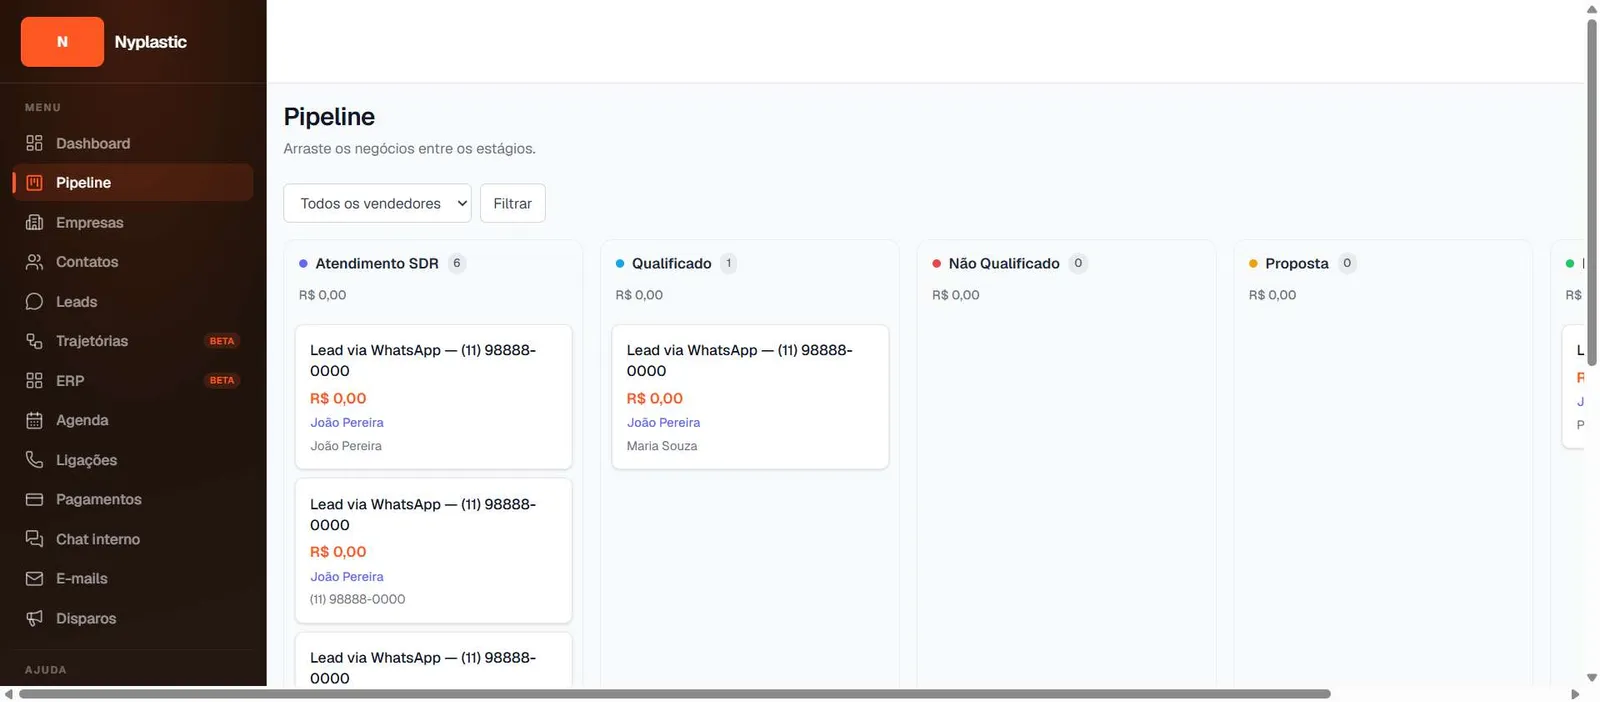1600x702 pixels.
Task: Click João Pereira link in second SDR card
Action: pos(346,577)
